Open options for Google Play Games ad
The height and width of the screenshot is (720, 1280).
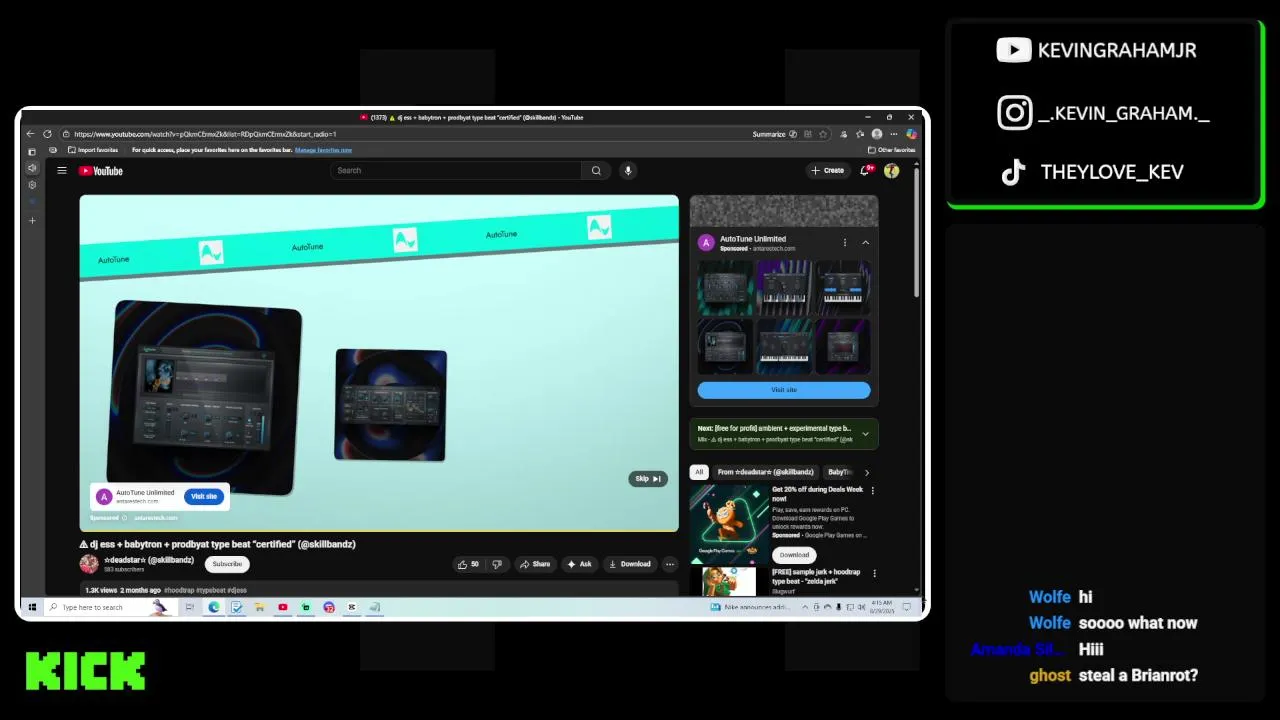click(x=873, y=491)
